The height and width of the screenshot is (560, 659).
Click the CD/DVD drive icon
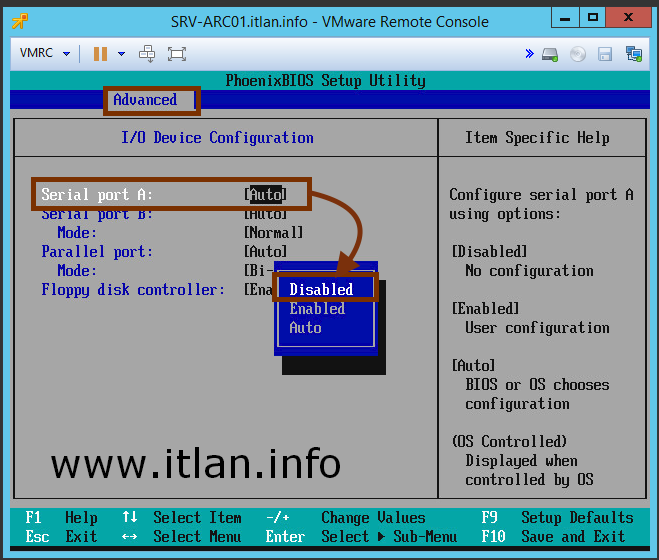(x=577, y=54)
